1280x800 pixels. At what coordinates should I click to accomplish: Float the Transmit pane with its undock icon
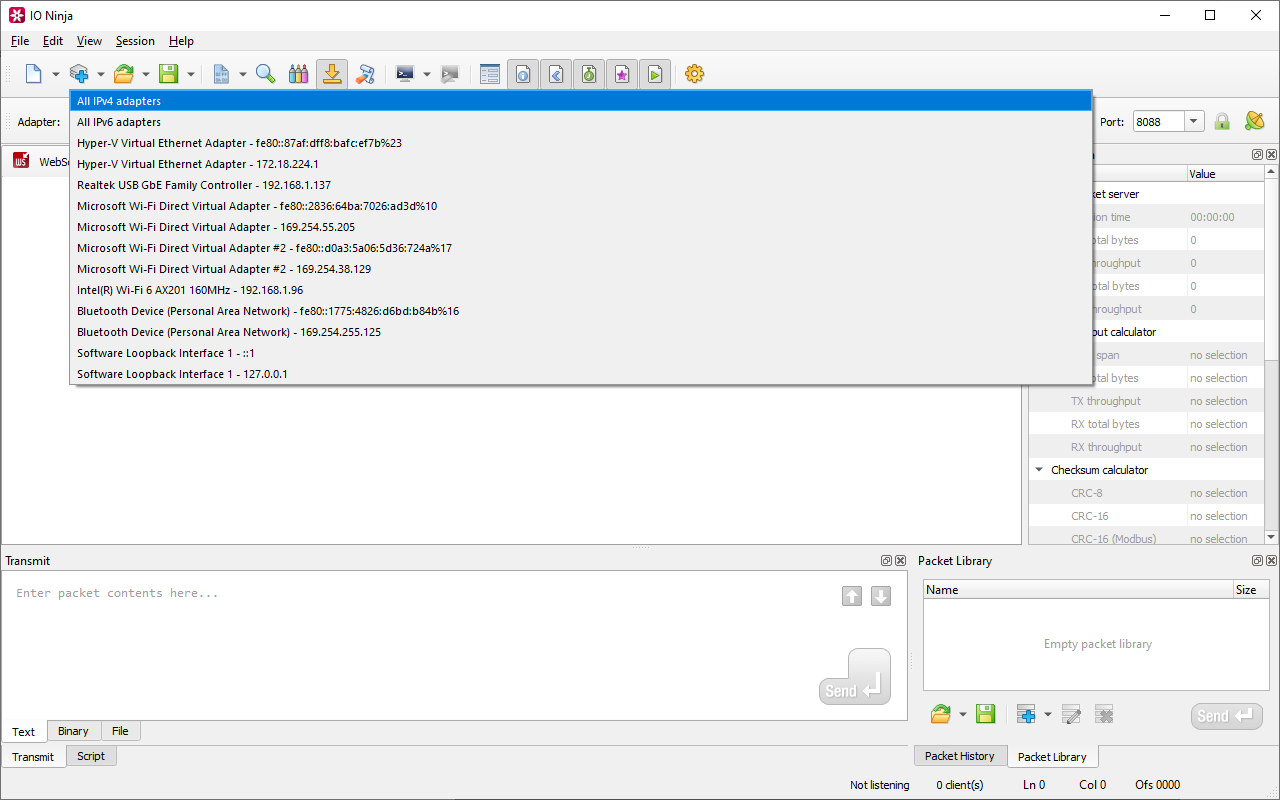886,561
